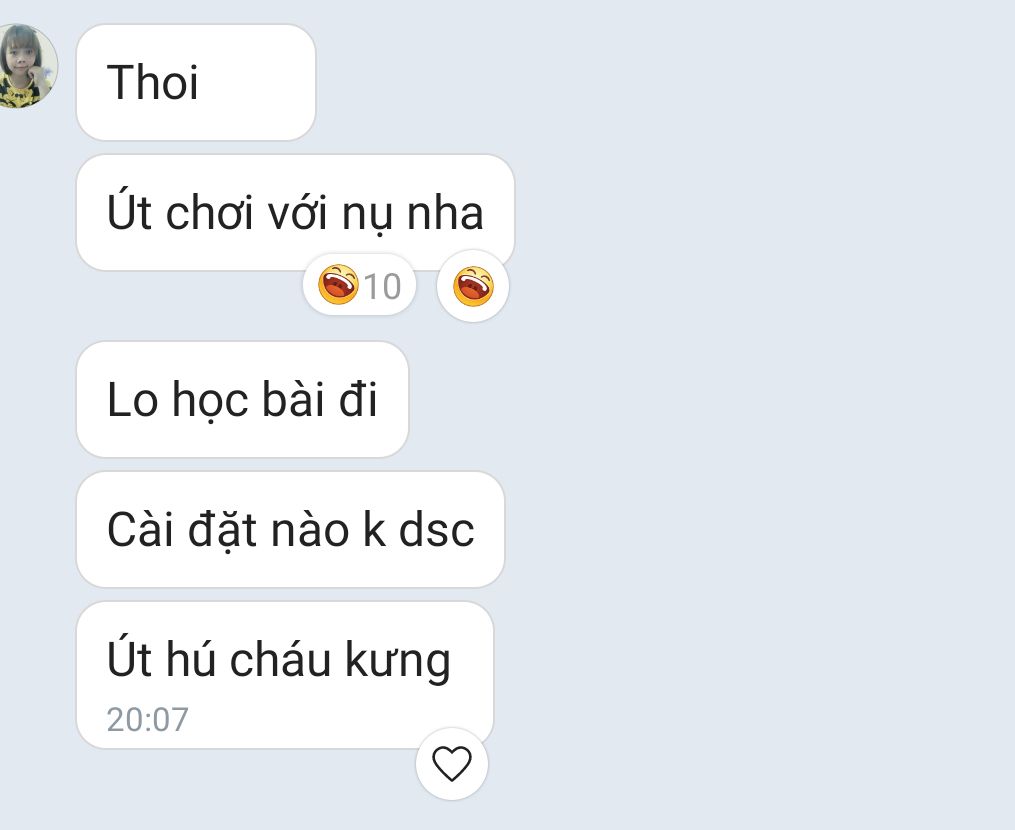The height and width of the screenshot is (830, 1015).
Task: Select the "Út chơi với nụ nha" message
Action: coord(295,212)
